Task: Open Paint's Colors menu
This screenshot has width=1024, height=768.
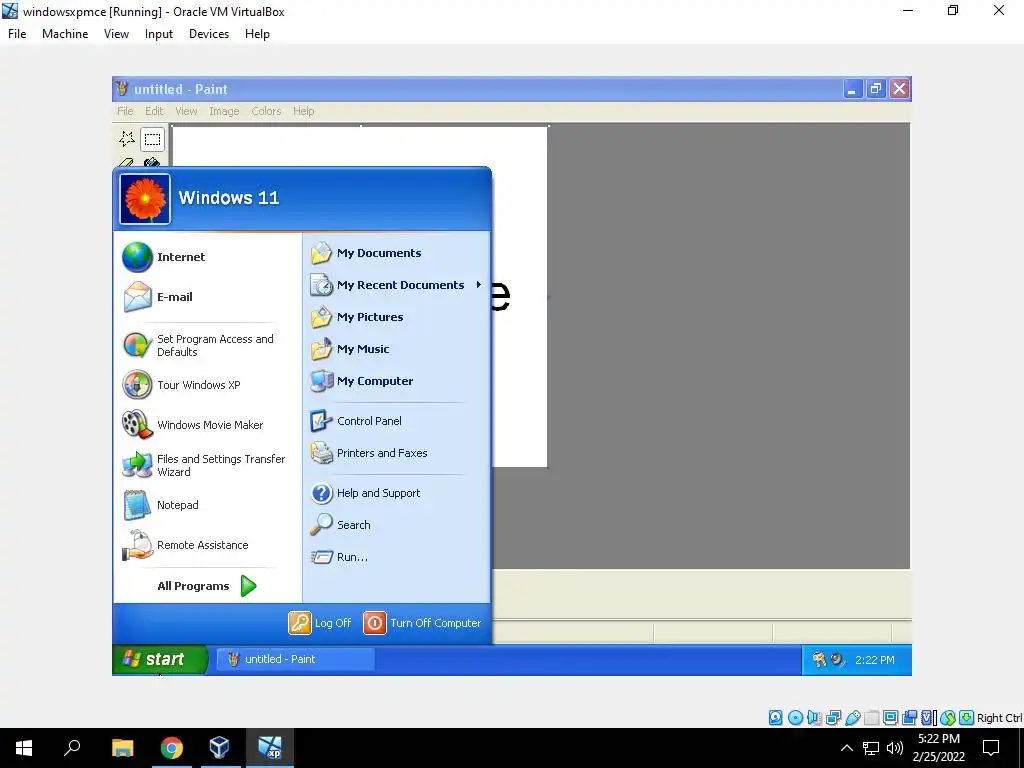Action: tap(266, 112)
